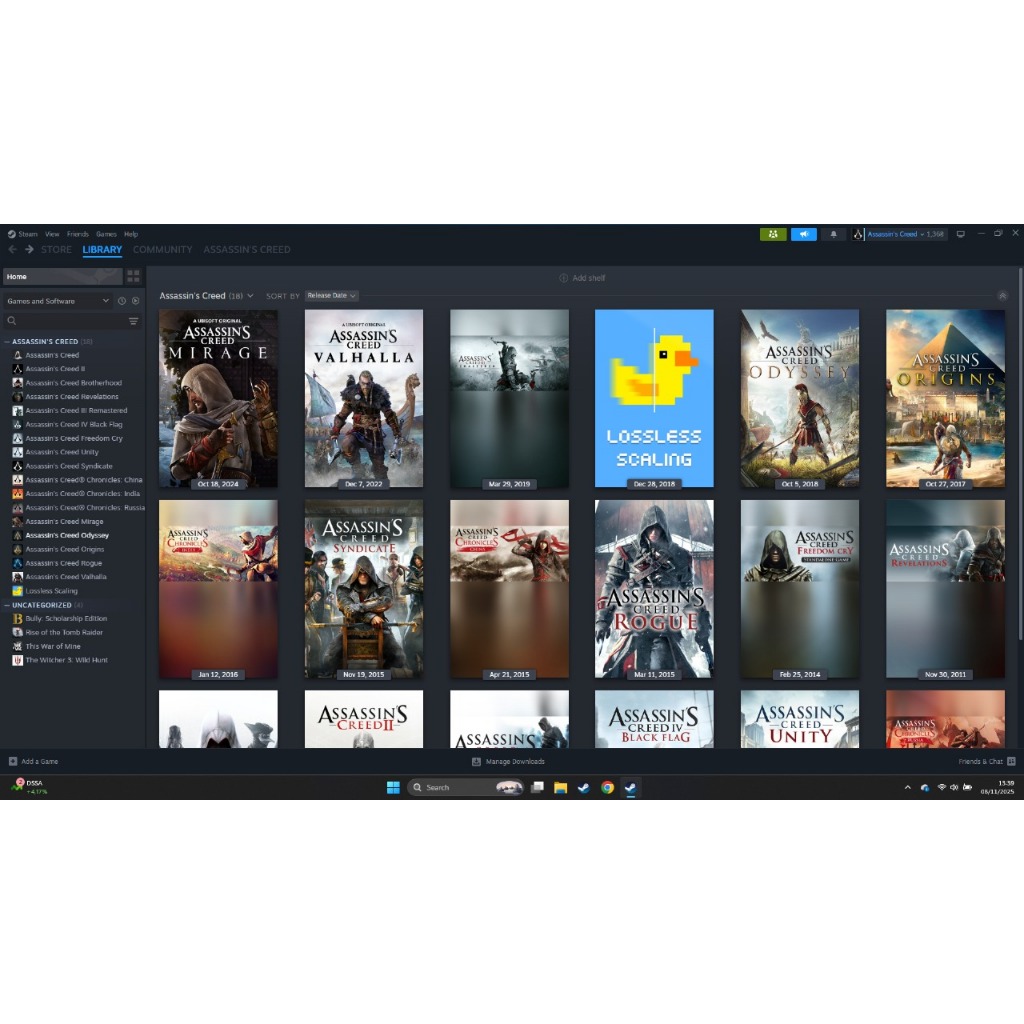Open the Assassin's Creed Valhalla cover
The width and height of the screenshot is (1024, 1024).
tap(364, 398)
